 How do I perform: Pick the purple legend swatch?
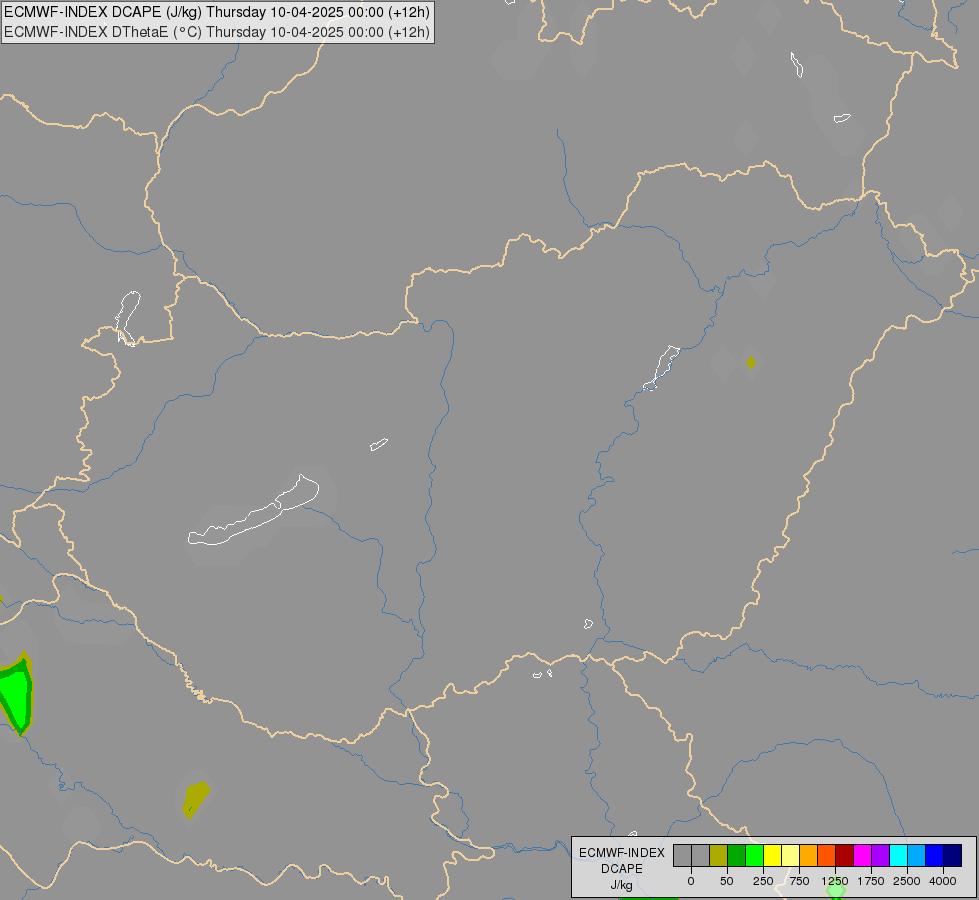click(x=881, y=856)
